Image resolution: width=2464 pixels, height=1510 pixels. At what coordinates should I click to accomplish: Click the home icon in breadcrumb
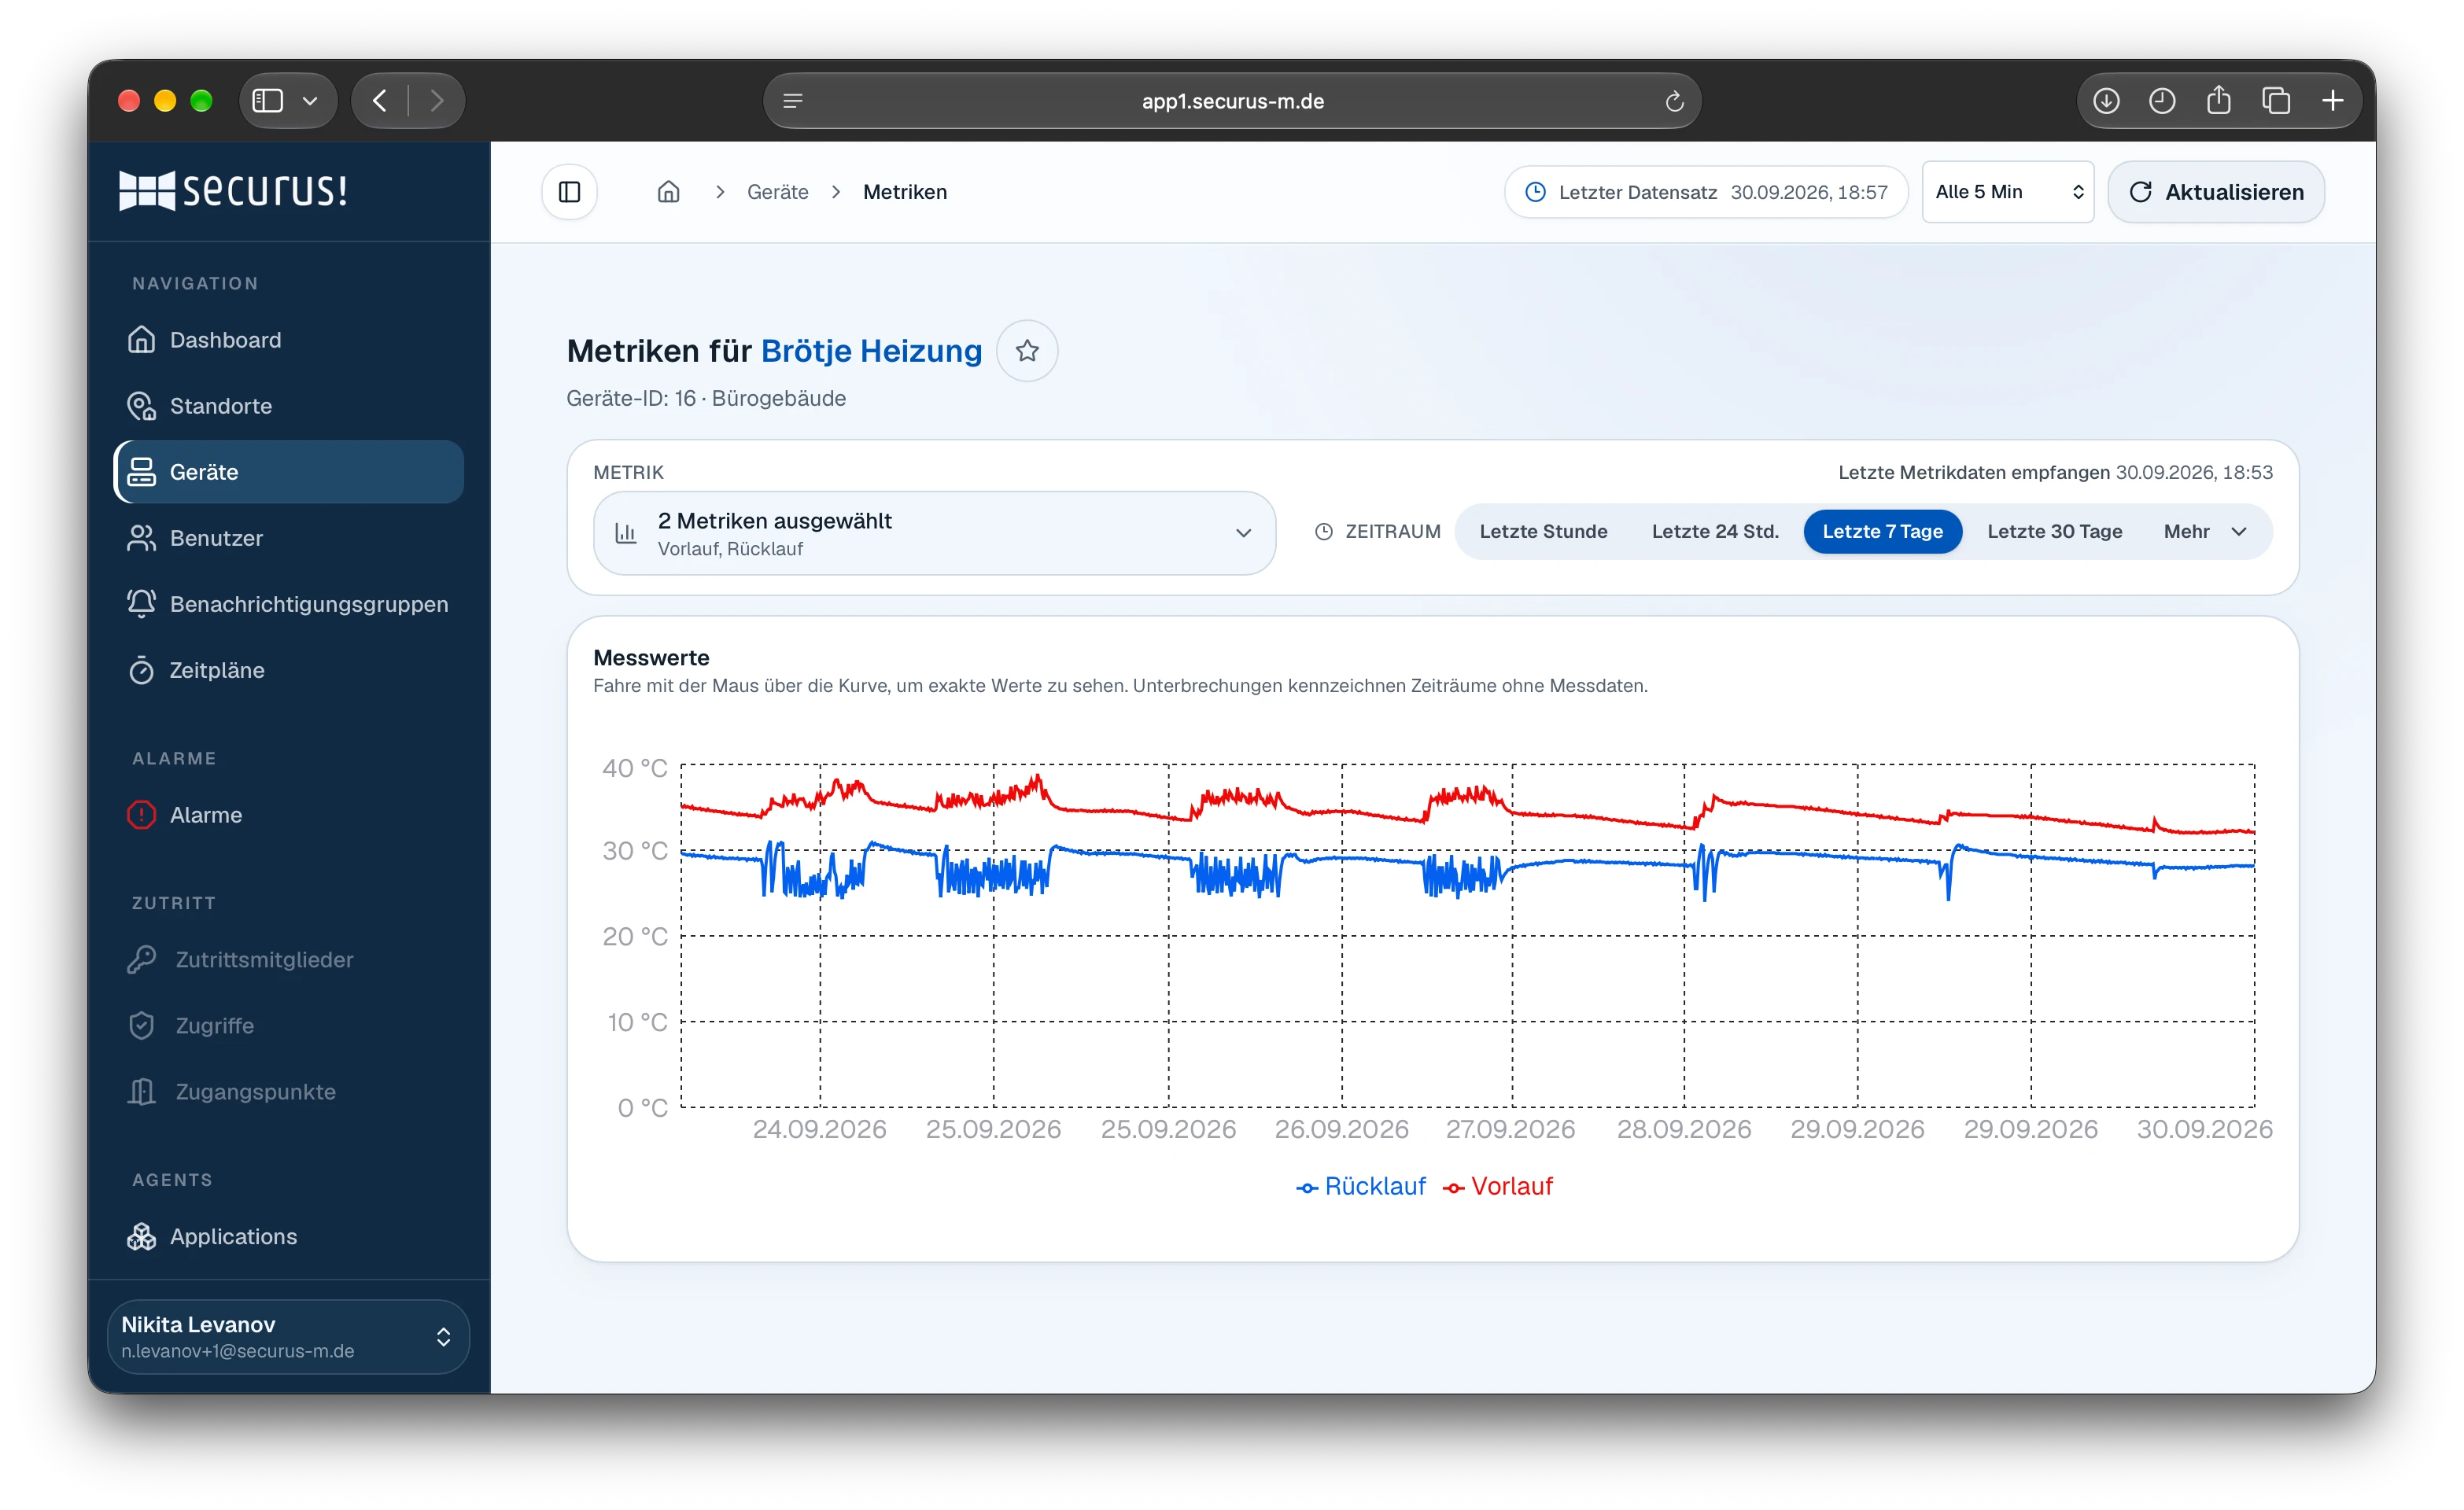point(668,192)
